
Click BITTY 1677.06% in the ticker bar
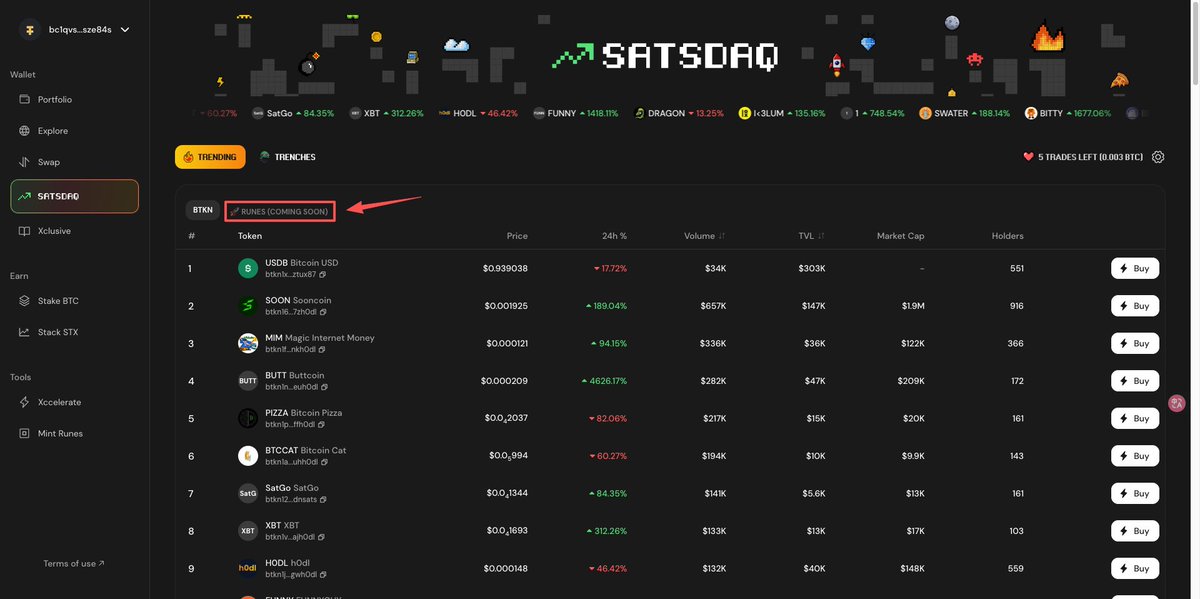[1068, 114]
